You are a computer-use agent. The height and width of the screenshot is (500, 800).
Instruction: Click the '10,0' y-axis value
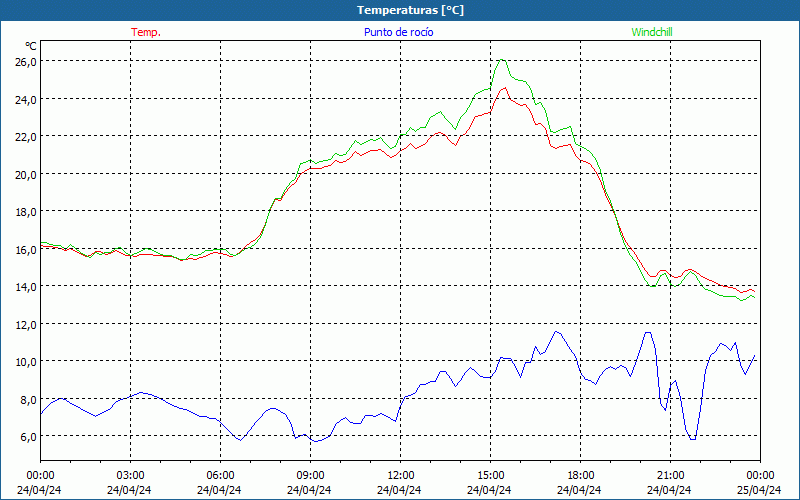26,362
